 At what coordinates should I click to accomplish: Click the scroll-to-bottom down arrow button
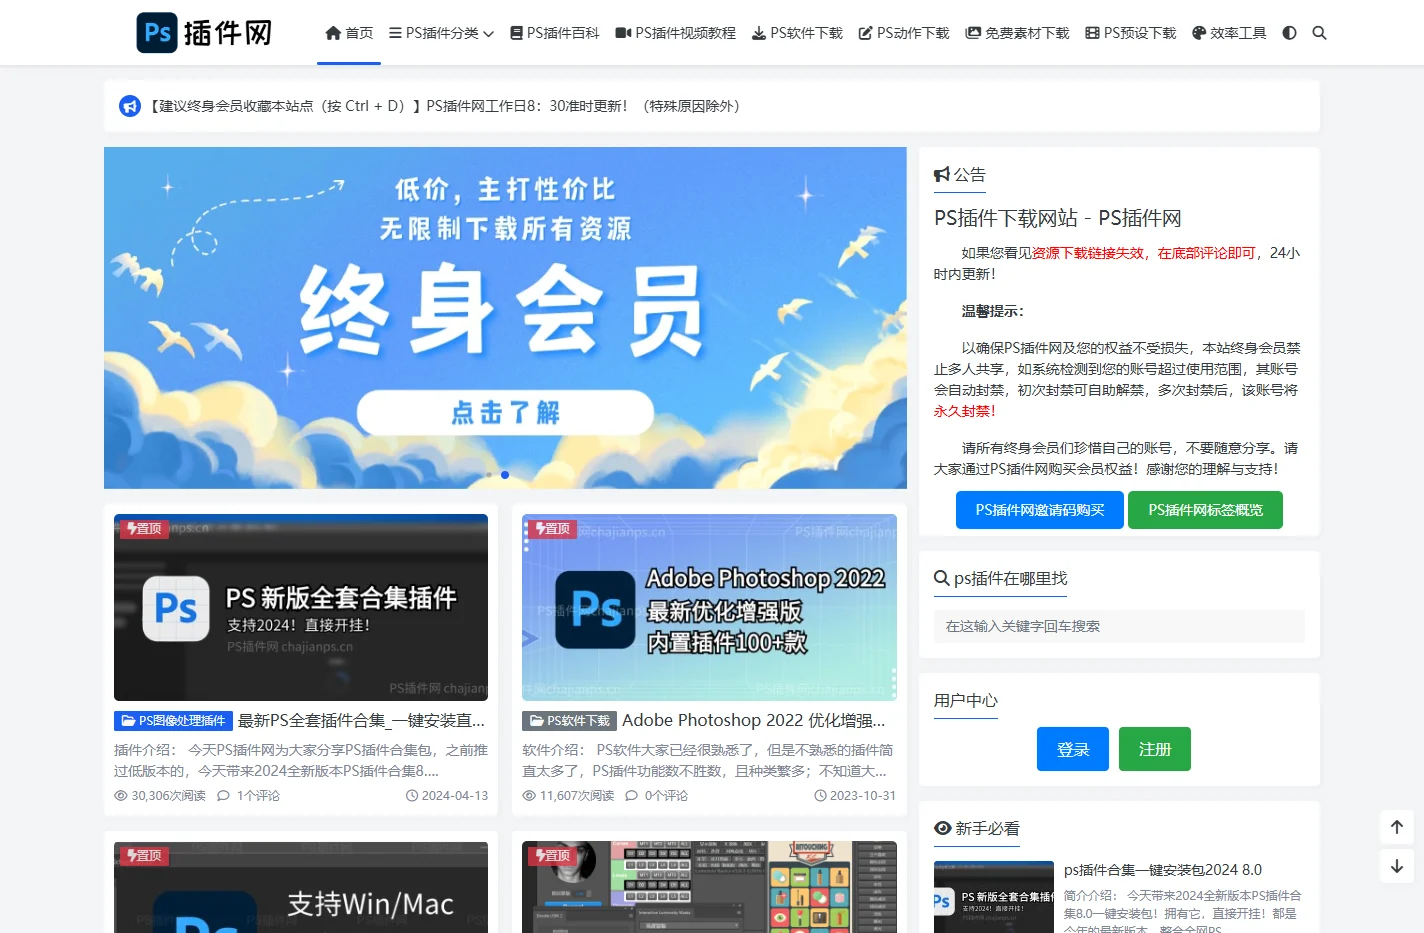(1397, 866)
